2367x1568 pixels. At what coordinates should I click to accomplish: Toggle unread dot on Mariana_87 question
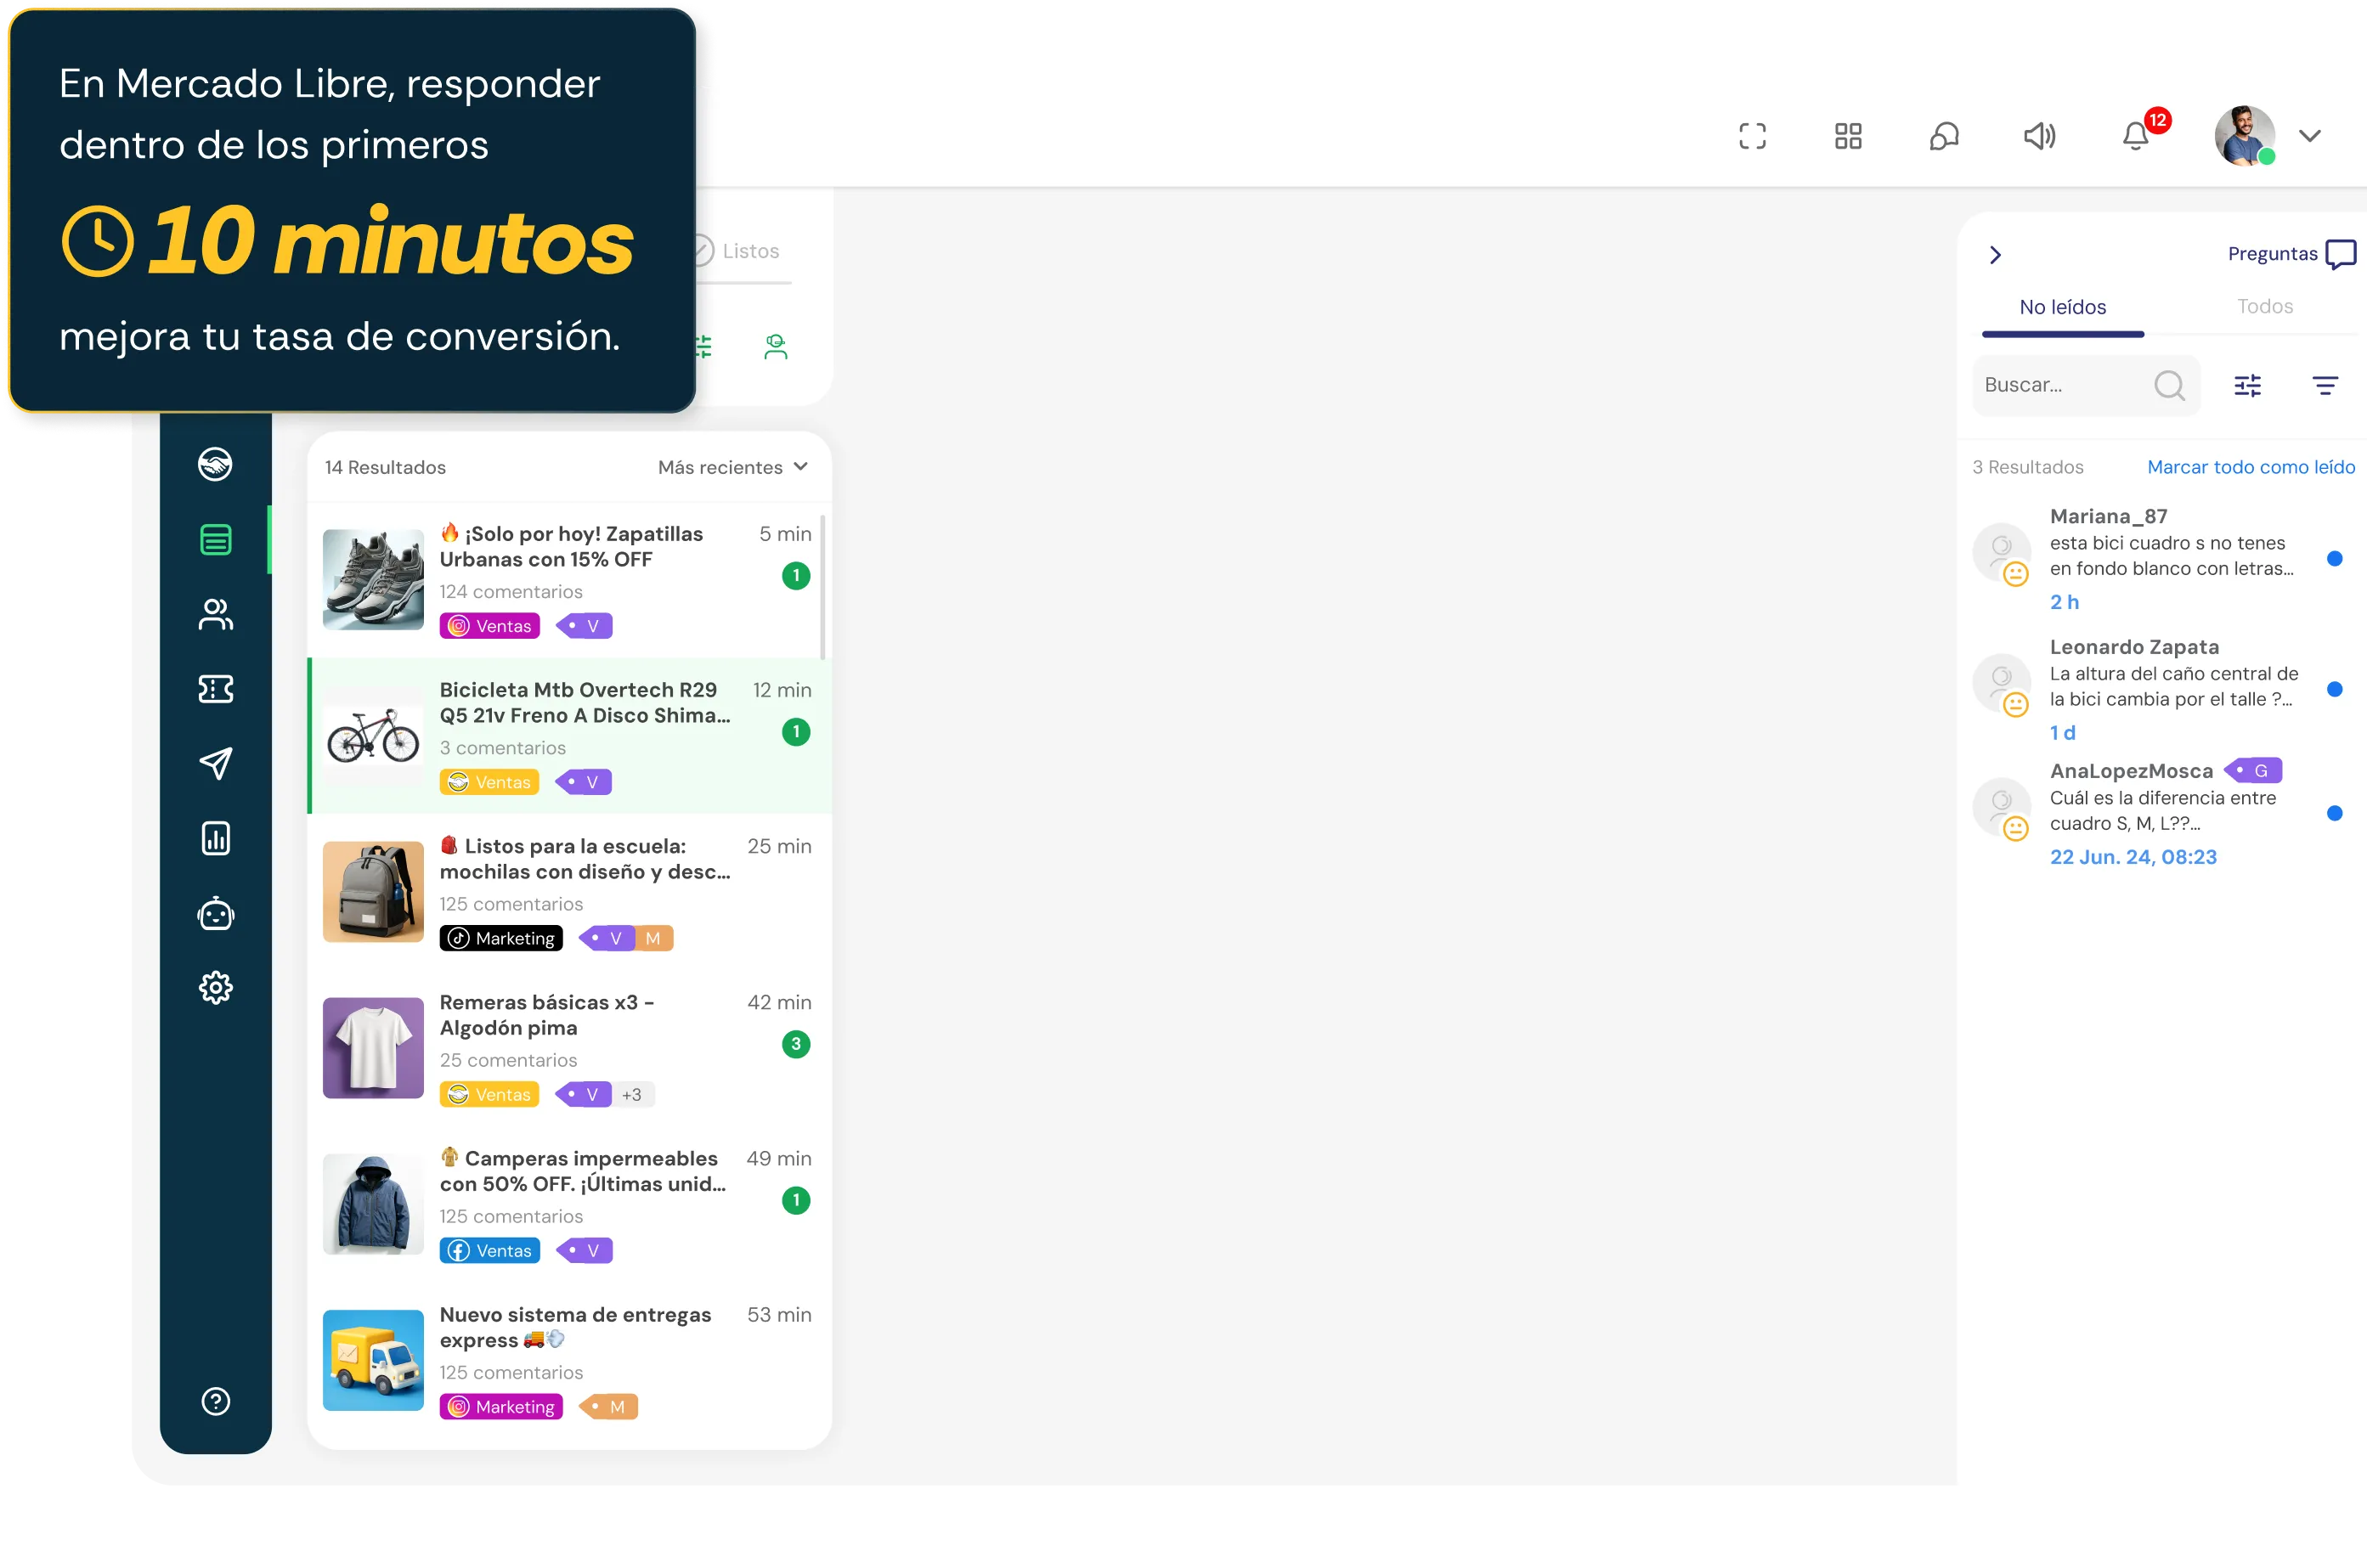[x=2334, y=558]
